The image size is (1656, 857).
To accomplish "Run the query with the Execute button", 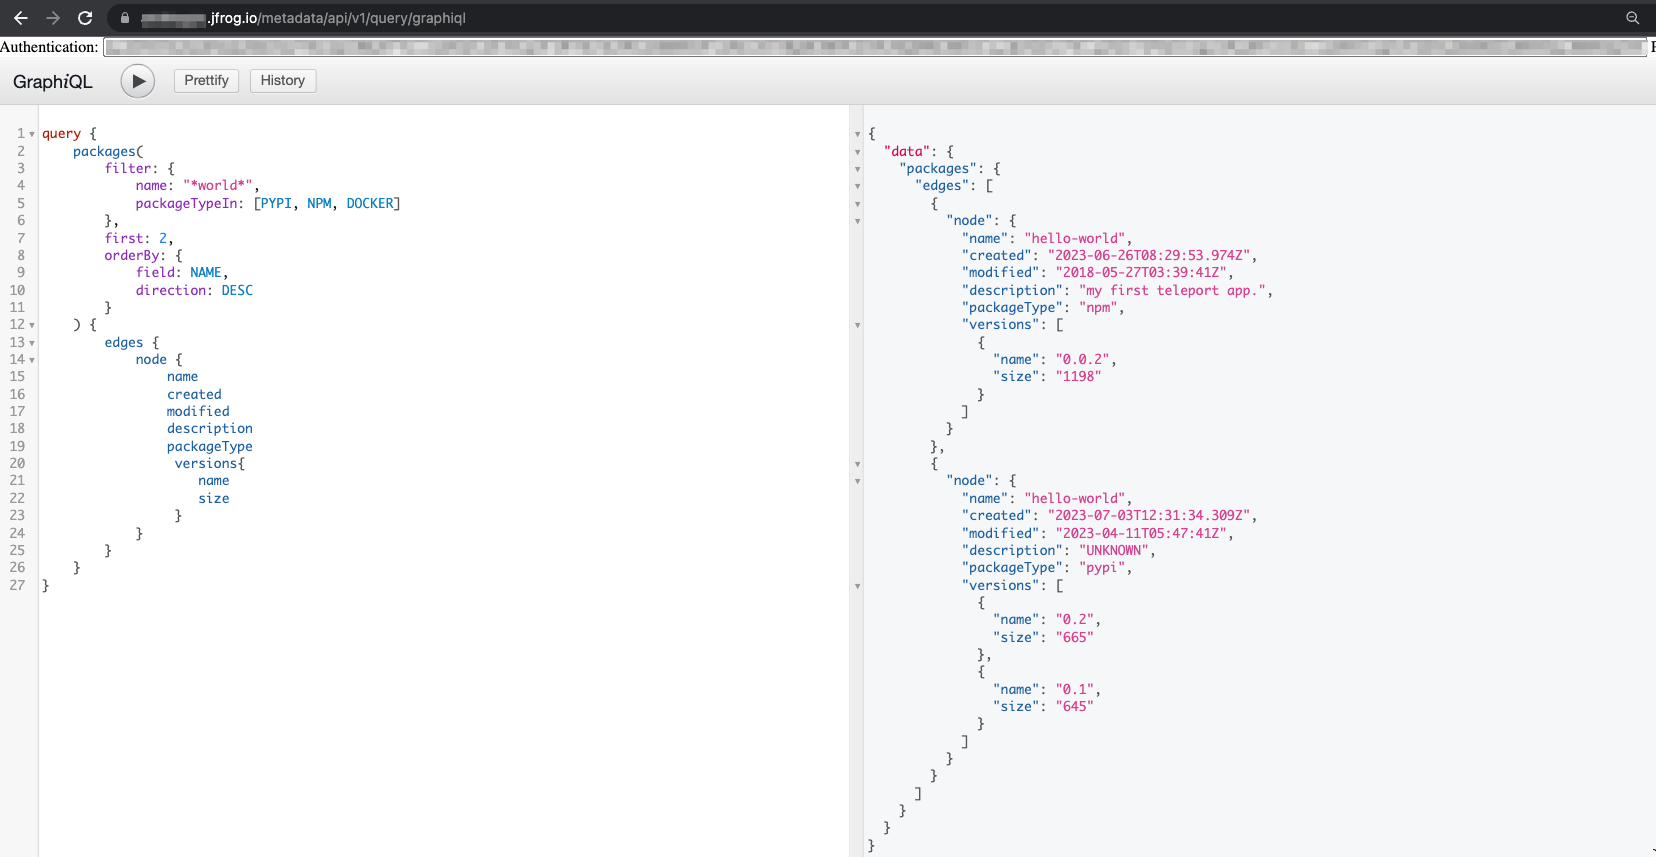I will [138, 81].
